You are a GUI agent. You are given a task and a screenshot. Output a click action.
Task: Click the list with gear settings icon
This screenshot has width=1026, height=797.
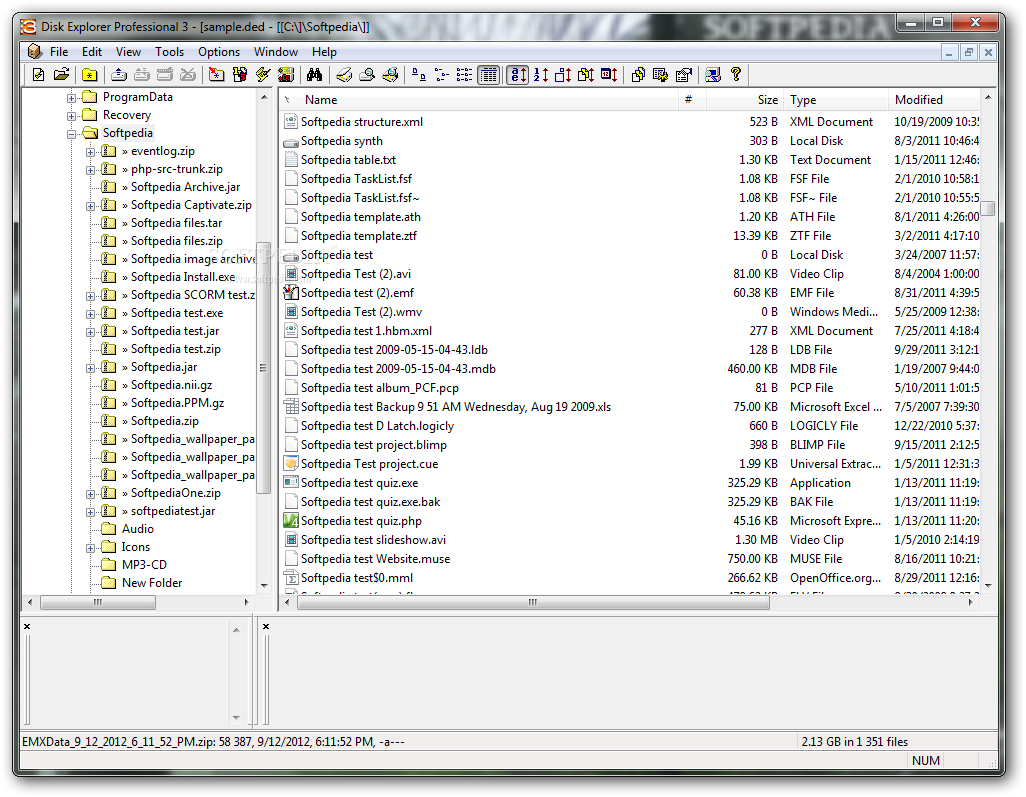pyautogui.click(x=661, y=75)
